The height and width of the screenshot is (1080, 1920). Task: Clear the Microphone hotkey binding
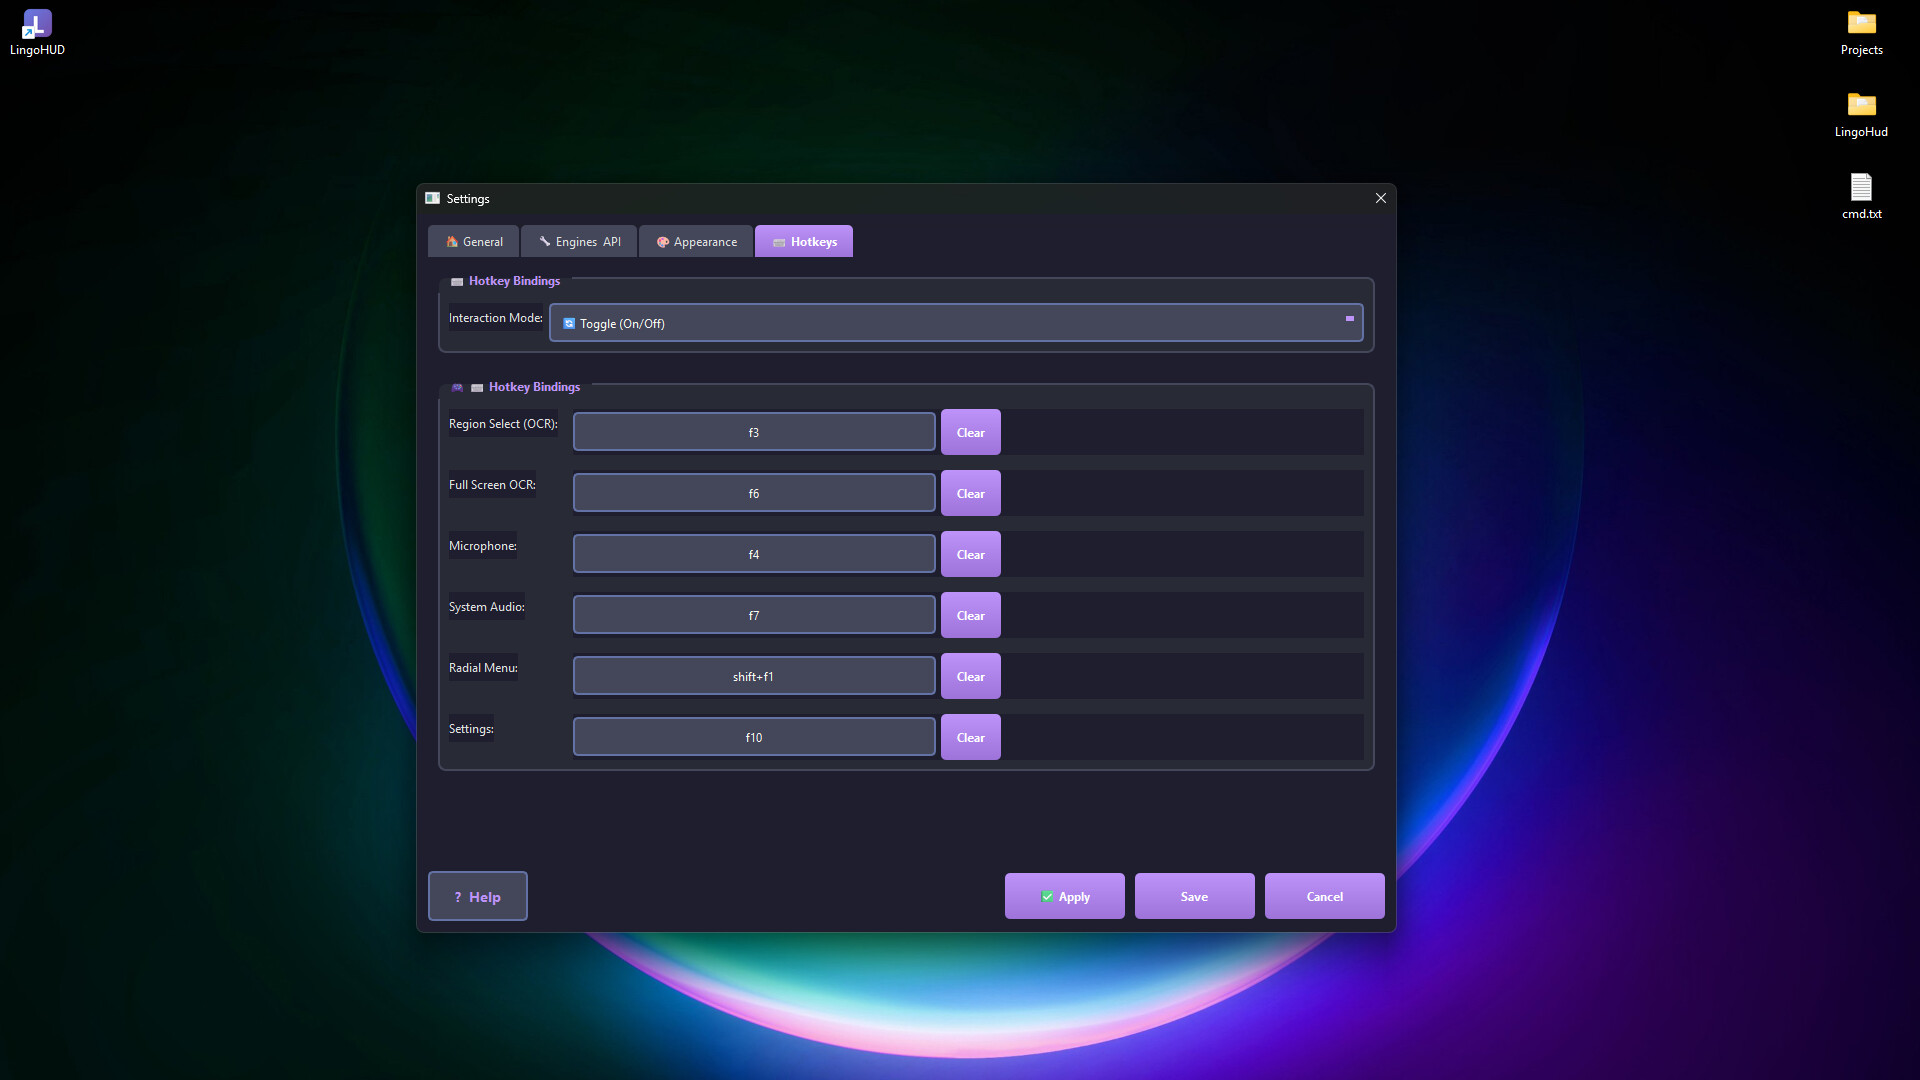click(970, 554)
